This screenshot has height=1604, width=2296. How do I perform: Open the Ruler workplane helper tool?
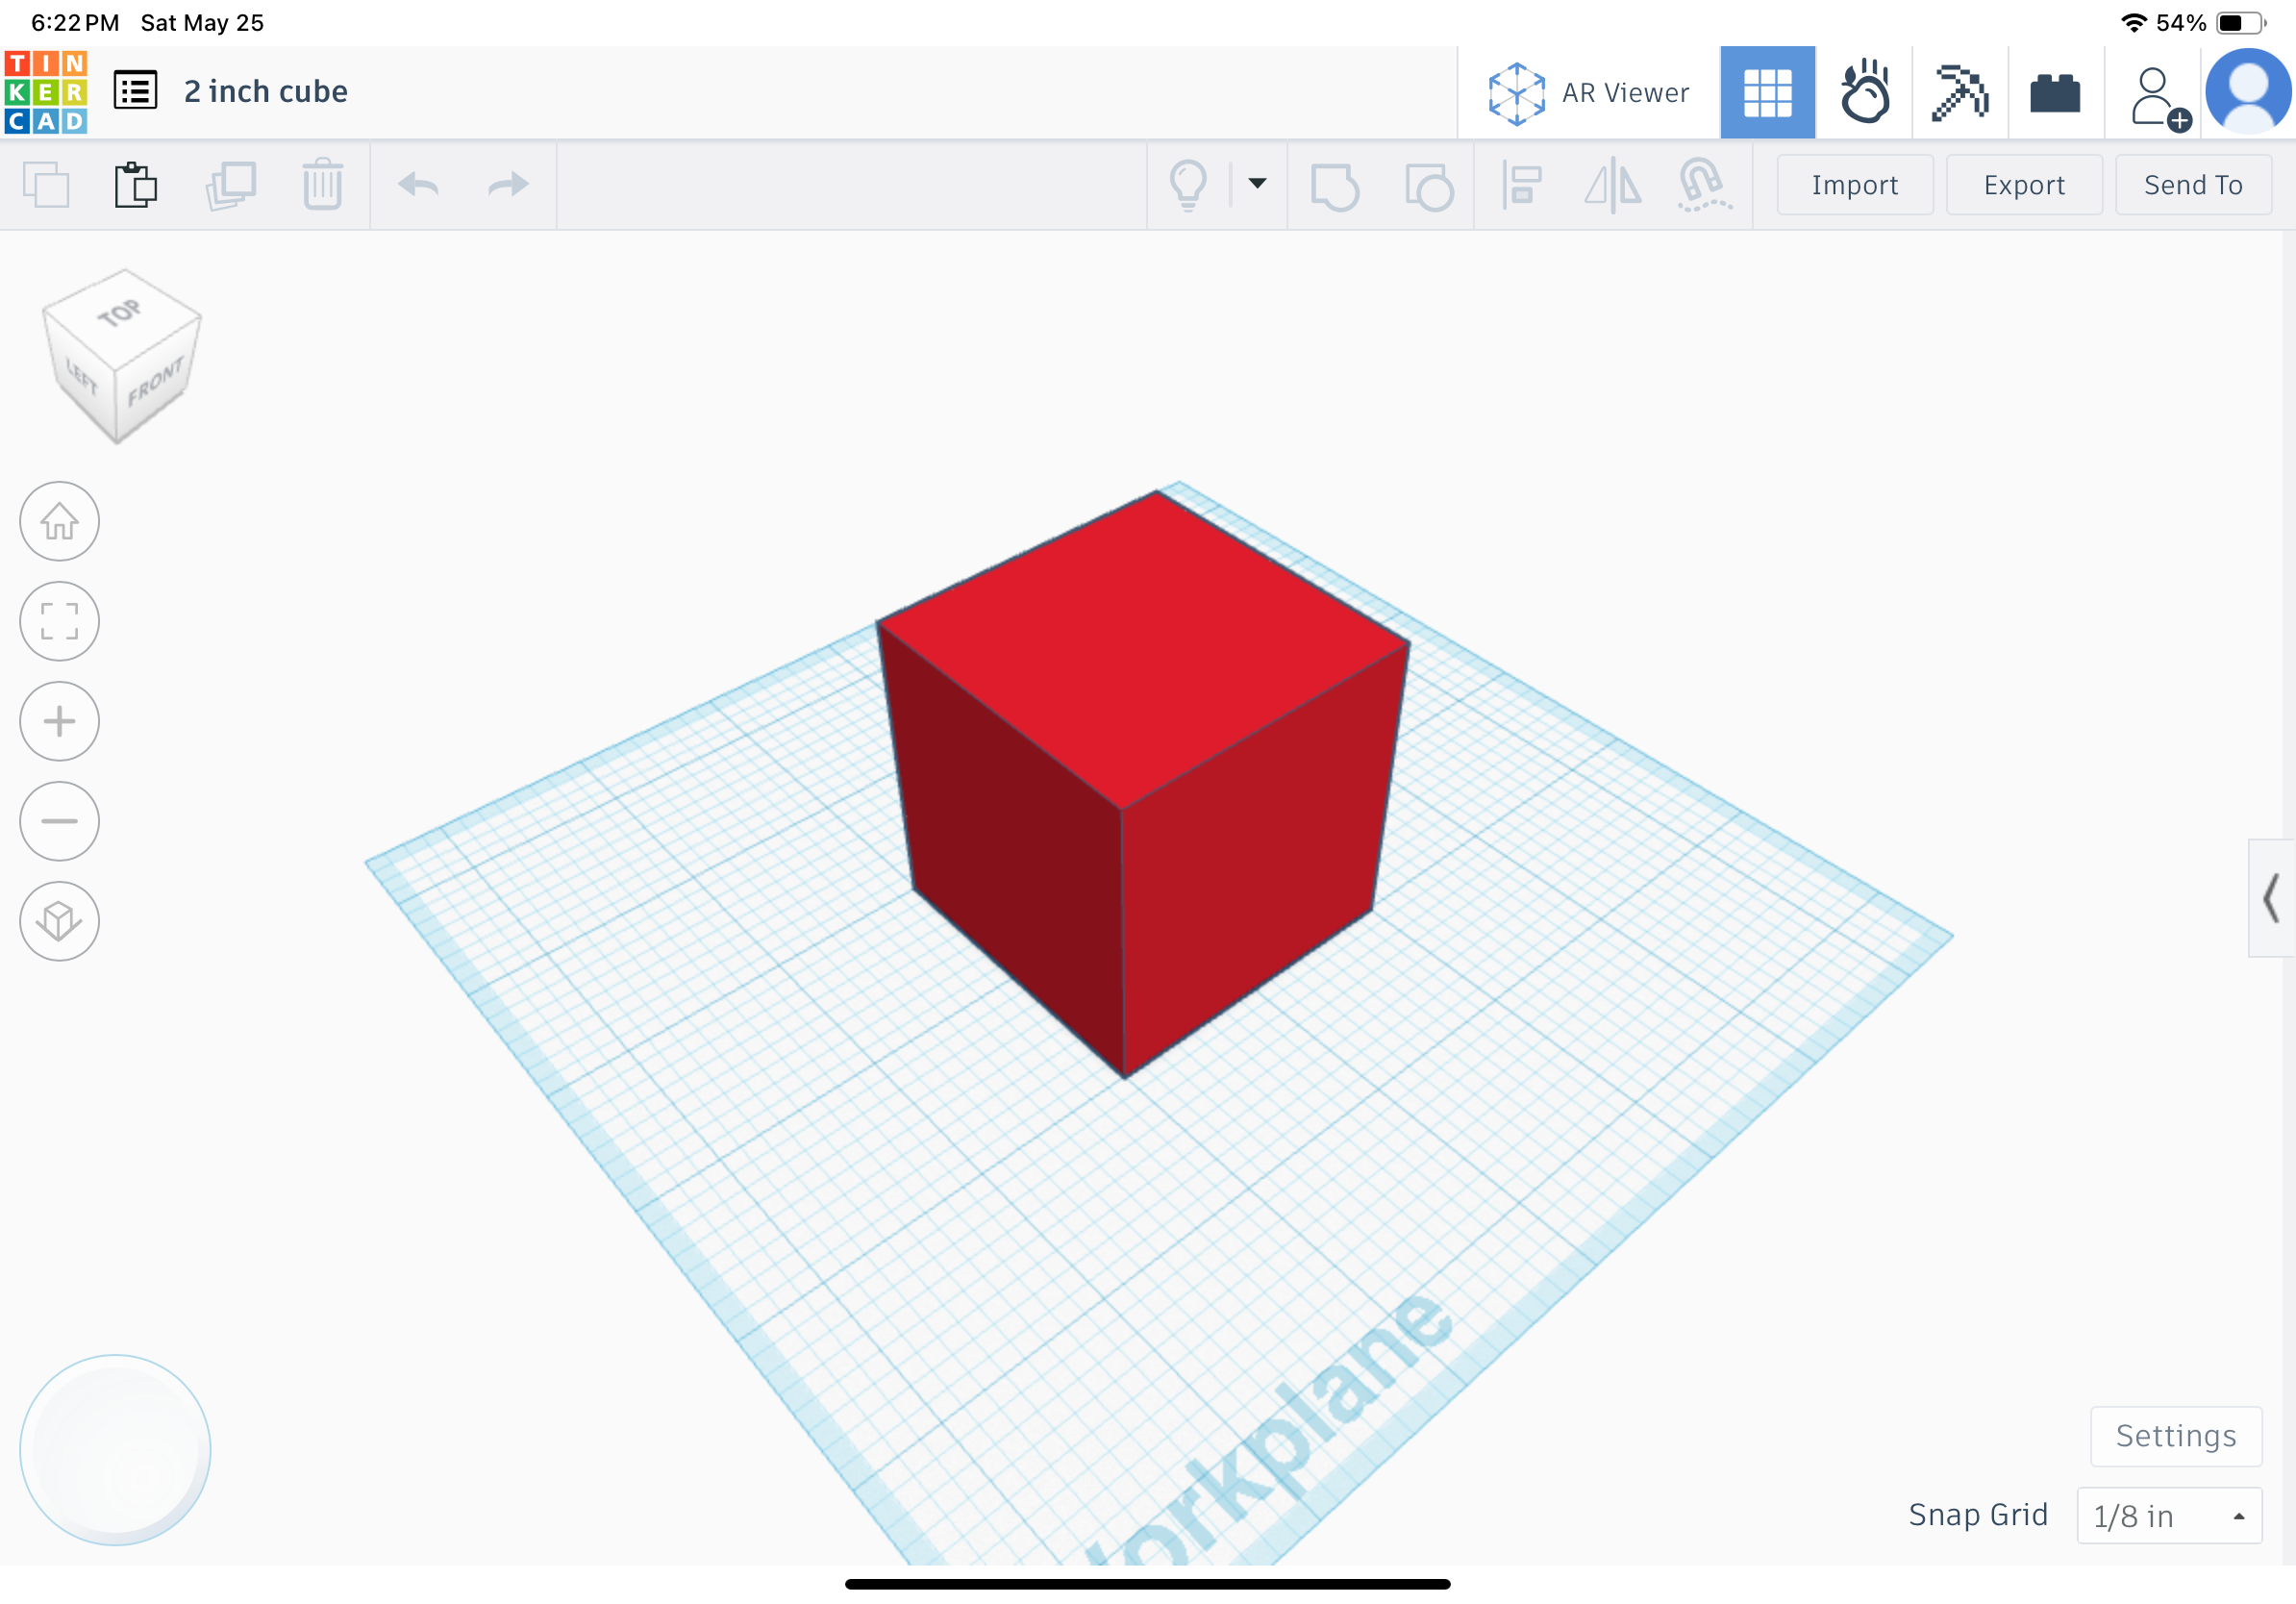[1705, 185]
